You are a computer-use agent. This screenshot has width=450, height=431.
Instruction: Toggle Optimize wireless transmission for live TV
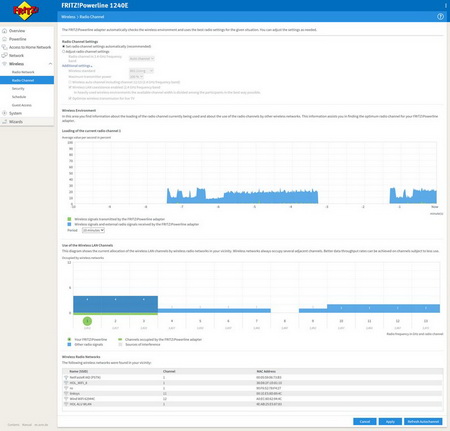[x=70, y=99]
